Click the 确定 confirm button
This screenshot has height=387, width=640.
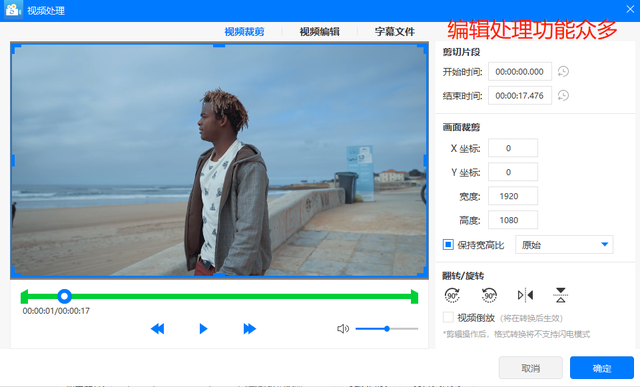[602, 368]
